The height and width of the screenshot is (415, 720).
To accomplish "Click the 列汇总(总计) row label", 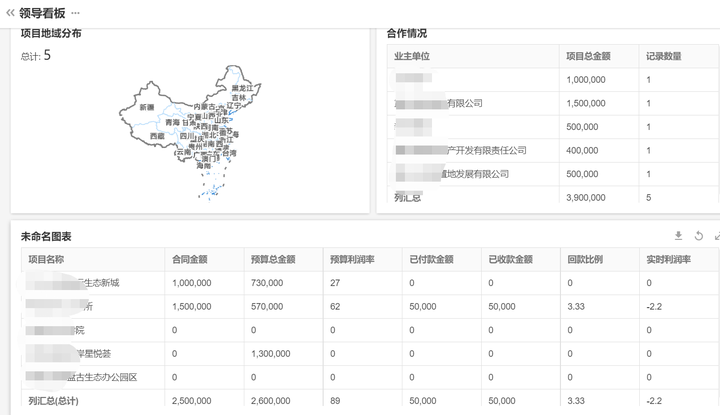I will click(53, 401).
